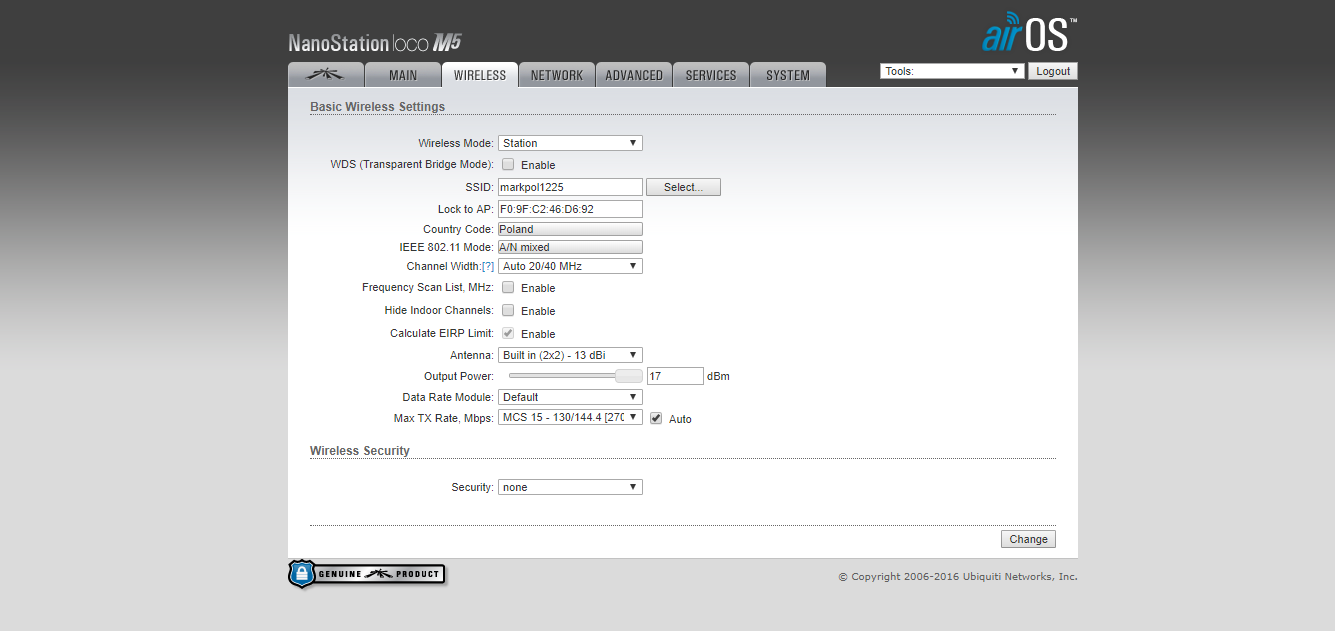
Task: Click the SSID Select... button
Action: point(683,187)
